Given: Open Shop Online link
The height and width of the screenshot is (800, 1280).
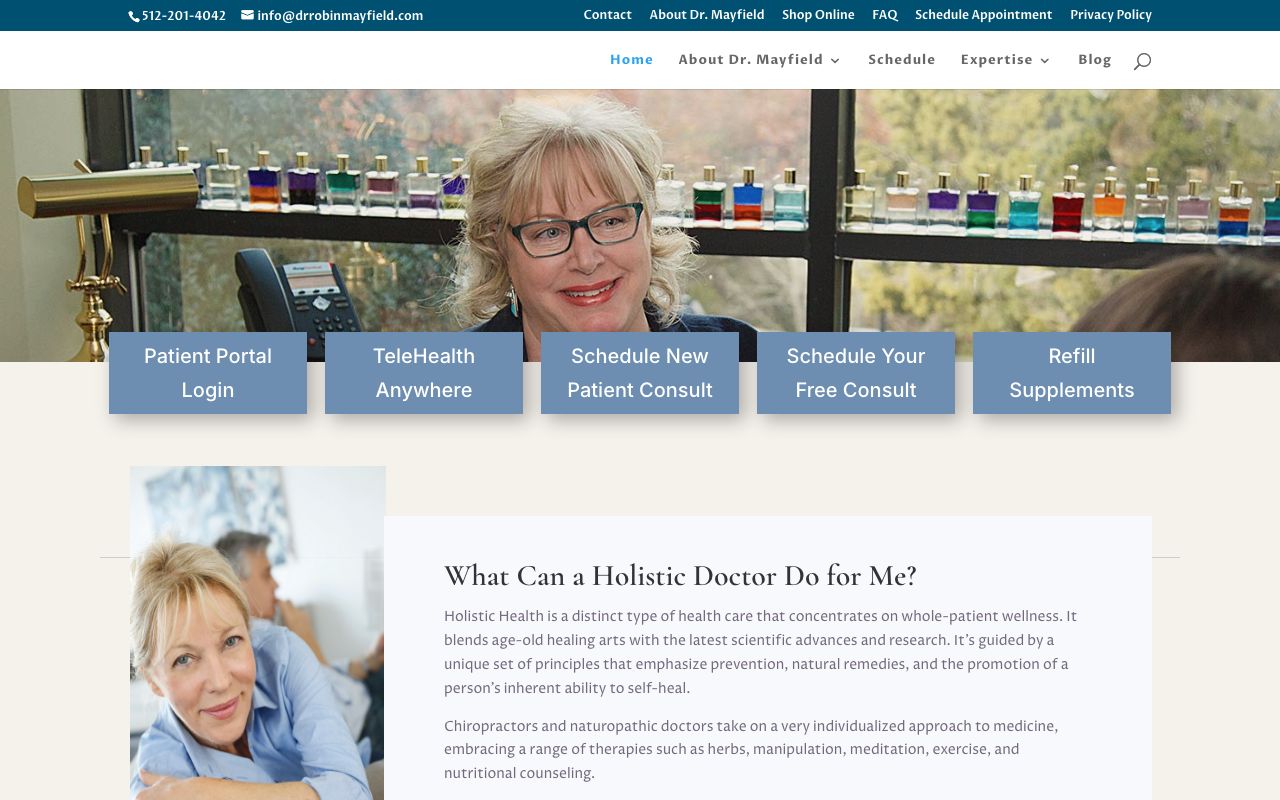Looking at the screenshot, I should (x=818, y=15).
